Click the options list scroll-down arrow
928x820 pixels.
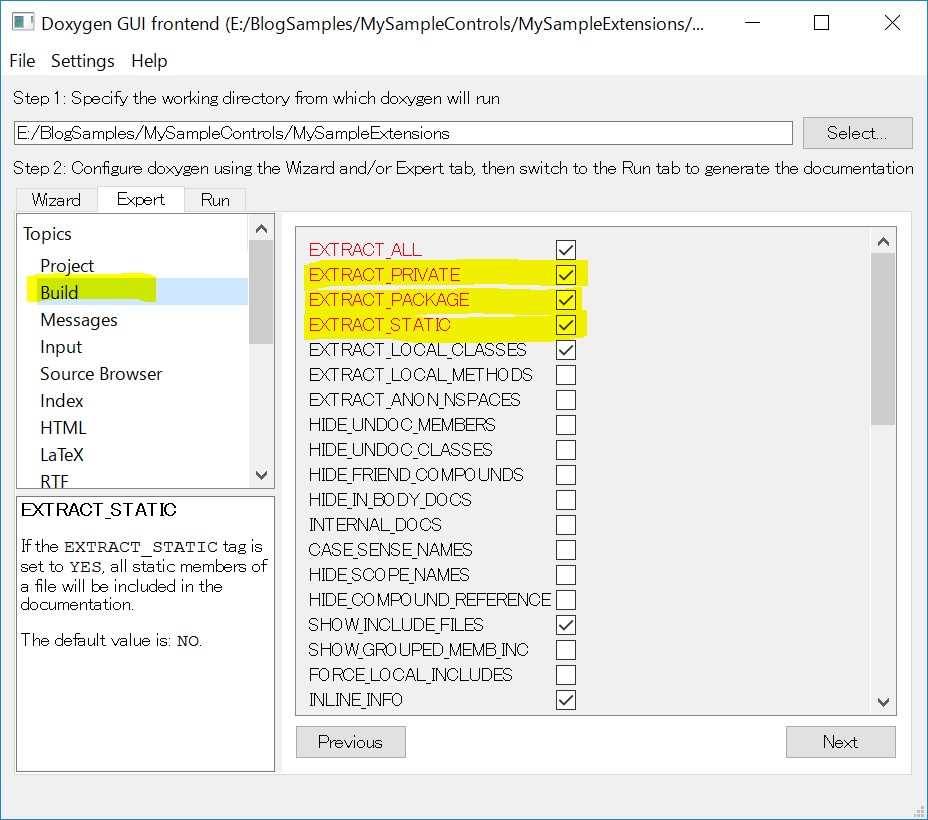[x=883, y=702]
